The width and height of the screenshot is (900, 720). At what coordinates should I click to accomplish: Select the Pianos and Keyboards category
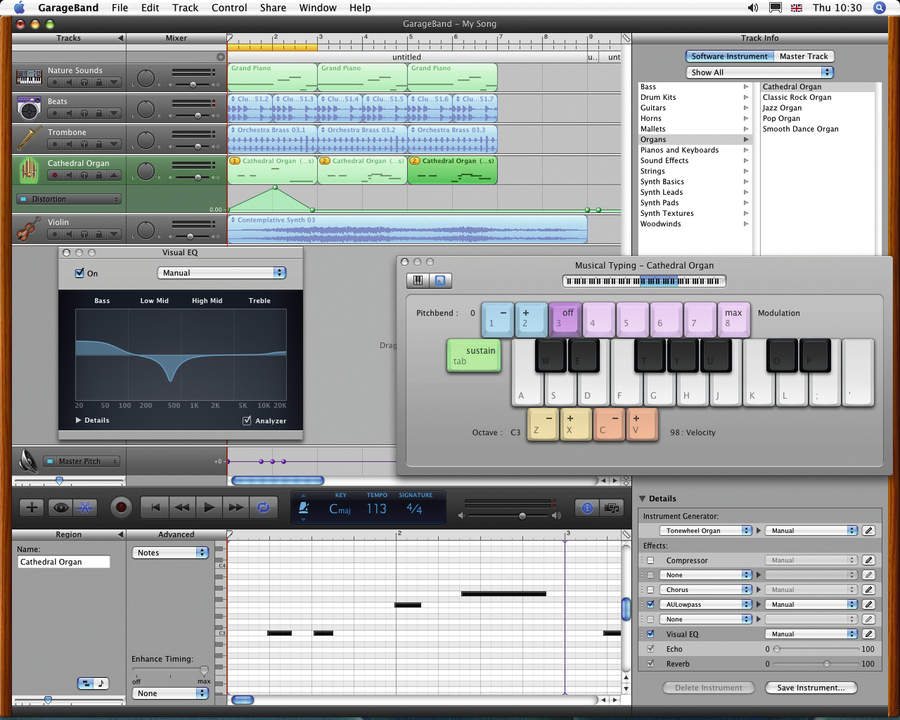(695, 150)
